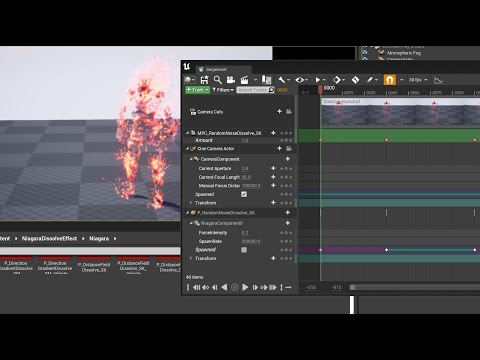Viewport: 480px width, 360px height.
Task: Open the world selection dropdown icon
Action: point(190,80)
